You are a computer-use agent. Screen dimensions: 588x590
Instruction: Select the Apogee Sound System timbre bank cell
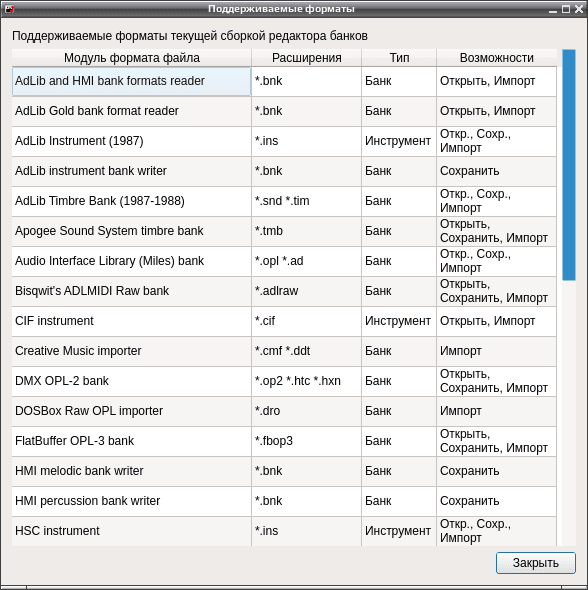pyautogui.click(x=132, y=231)
